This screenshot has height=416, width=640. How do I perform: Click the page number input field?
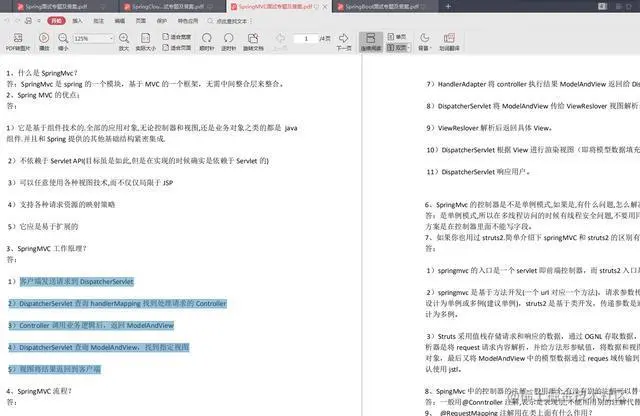tap(306, 38)
